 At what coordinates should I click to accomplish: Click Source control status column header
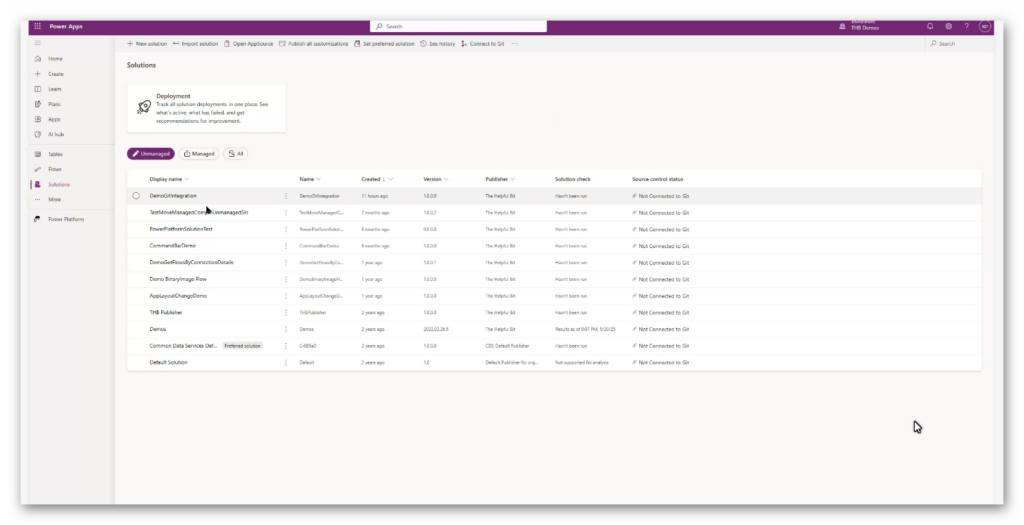pos(658,179)
